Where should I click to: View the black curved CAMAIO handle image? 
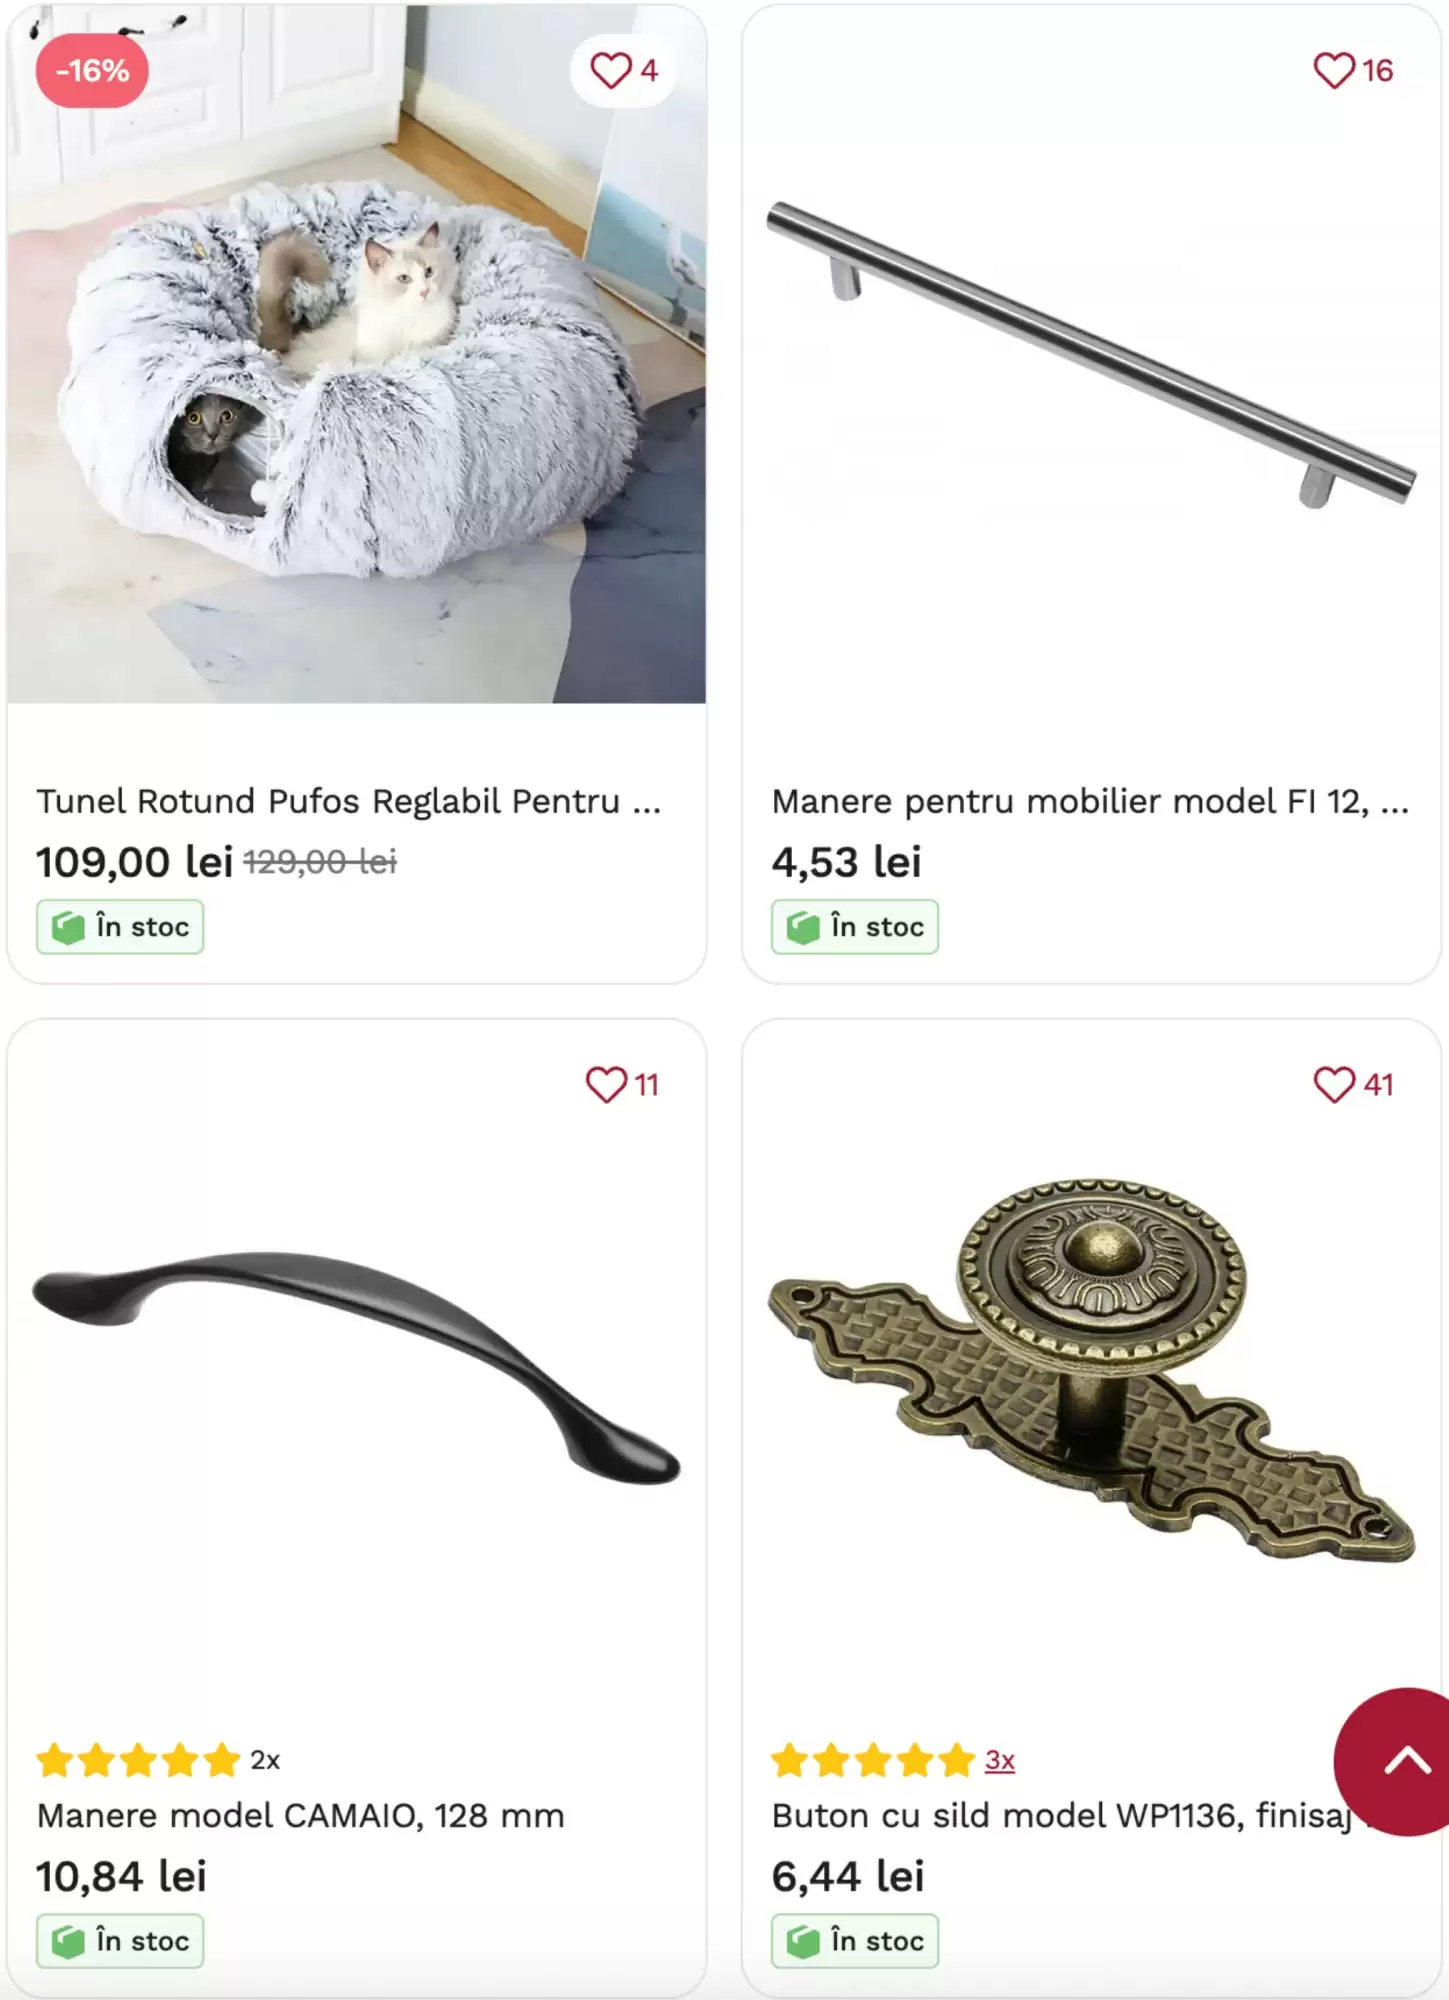coord(356,1368)
